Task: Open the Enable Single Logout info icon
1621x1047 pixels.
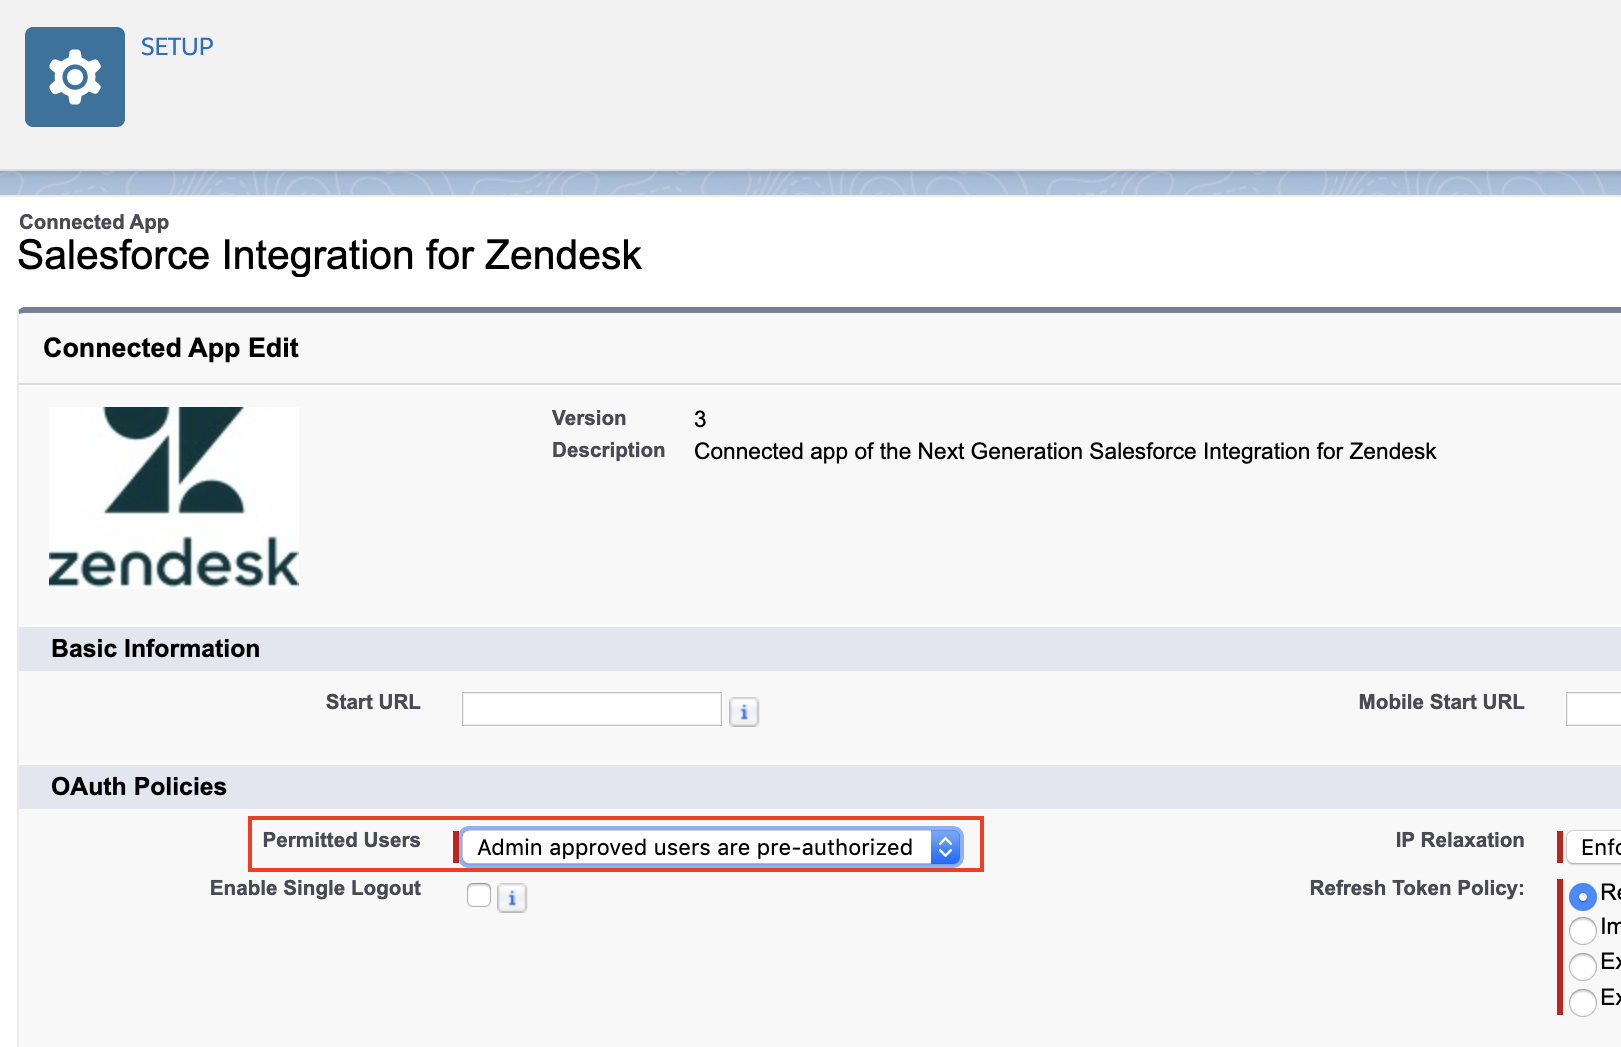Action: pos(512,898)
